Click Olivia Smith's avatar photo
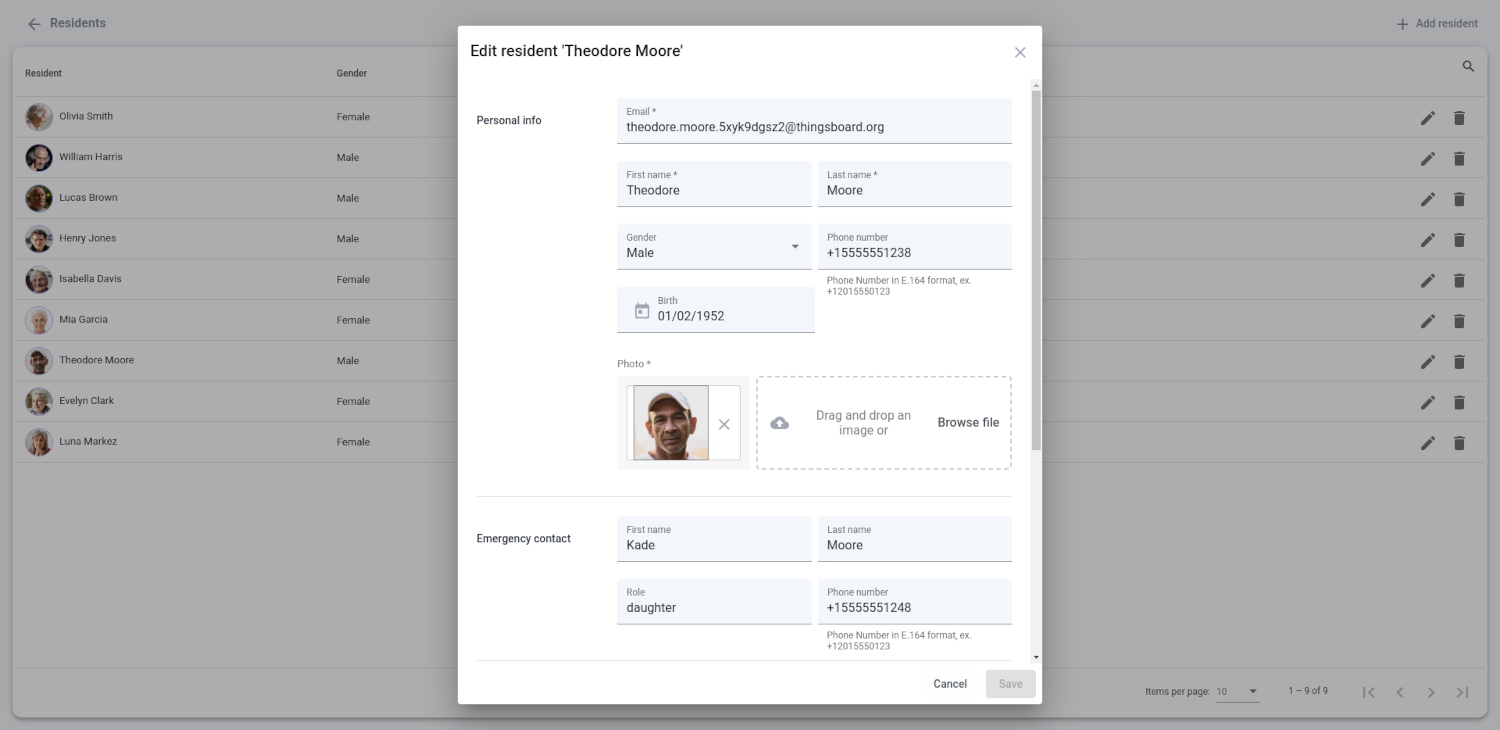The width and height of the screenshot is (1500, 730). click(39, 117)
